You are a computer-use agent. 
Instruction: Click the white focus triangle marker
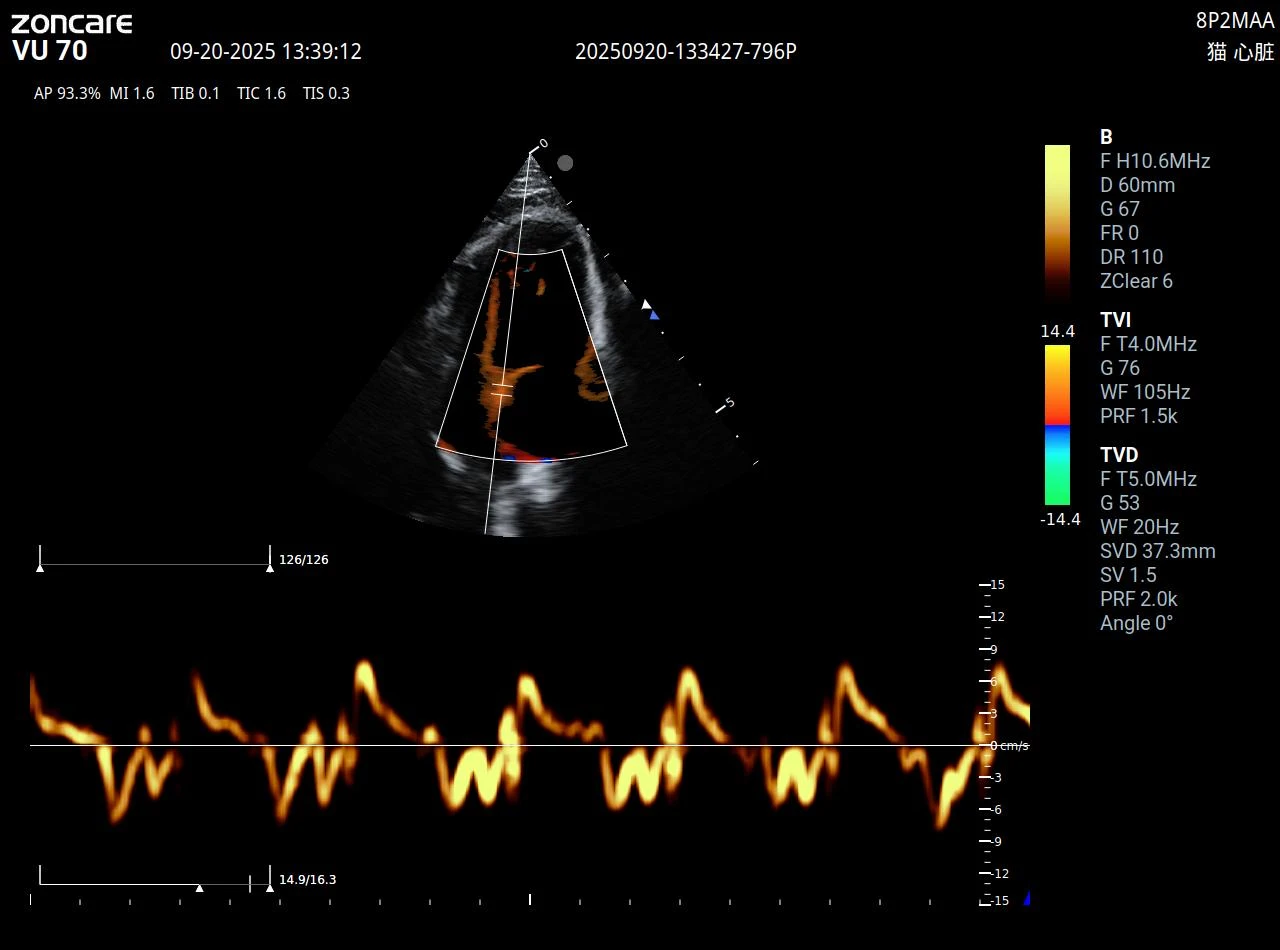[646, 304]
